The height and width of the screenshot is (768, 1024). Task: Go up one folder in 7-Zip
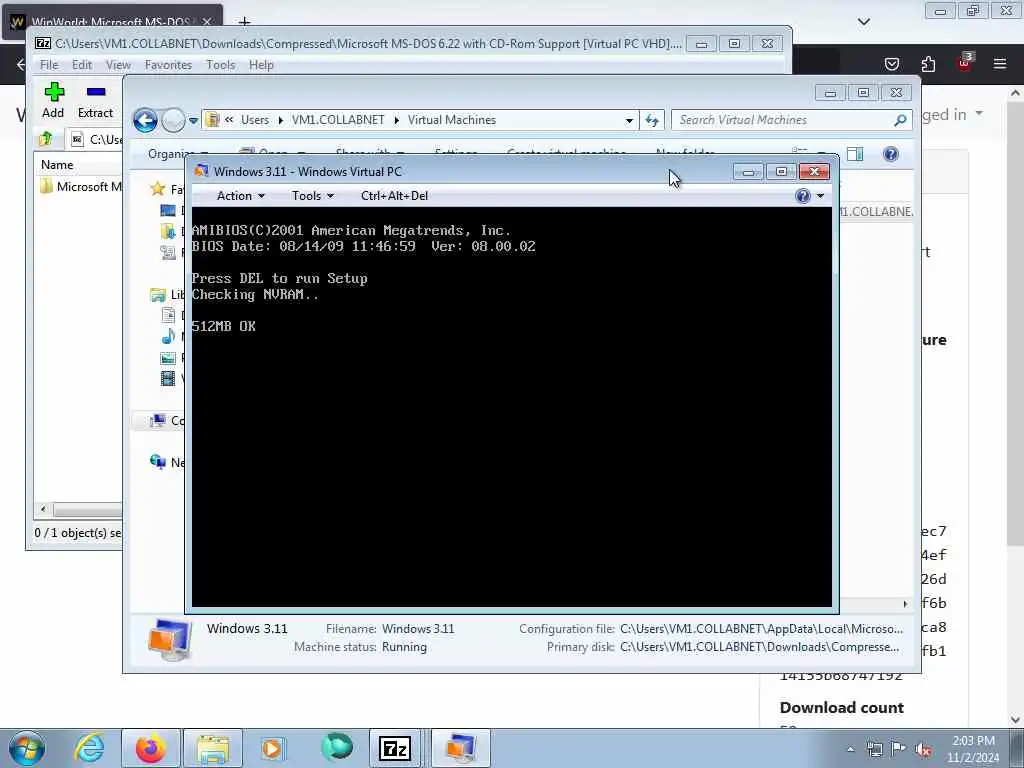pos(46,139)
